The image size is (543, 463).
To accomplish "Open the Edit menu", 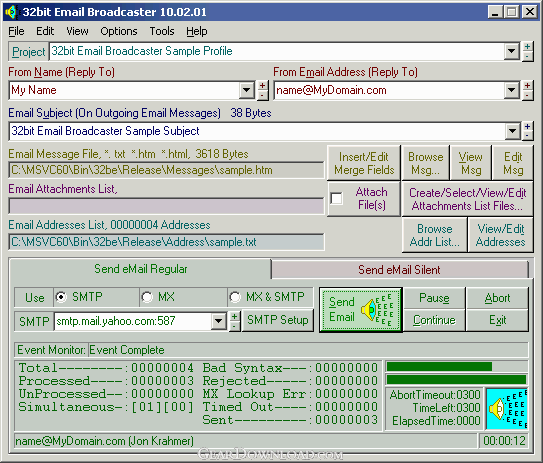I will (x=45, y=32).
